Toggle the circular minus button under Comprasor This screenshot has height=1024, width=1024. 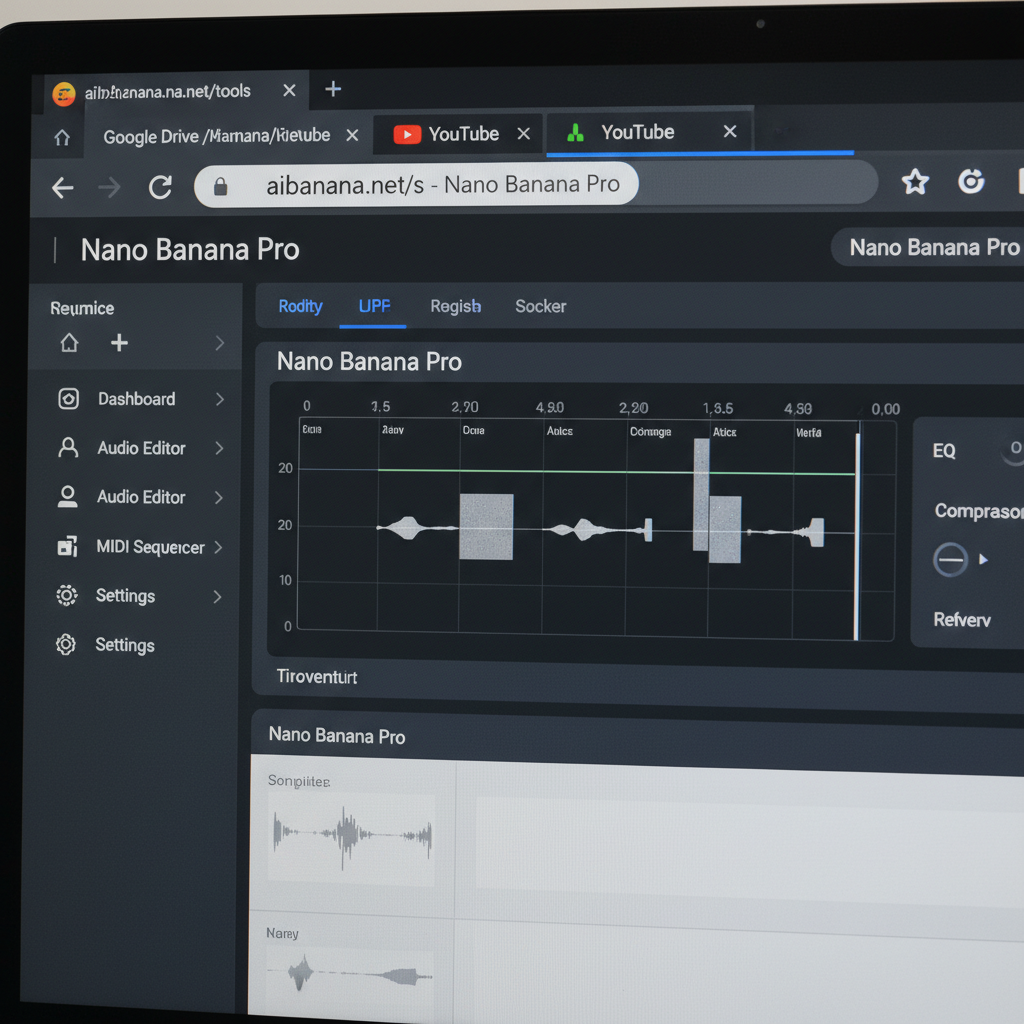point(950,559)
